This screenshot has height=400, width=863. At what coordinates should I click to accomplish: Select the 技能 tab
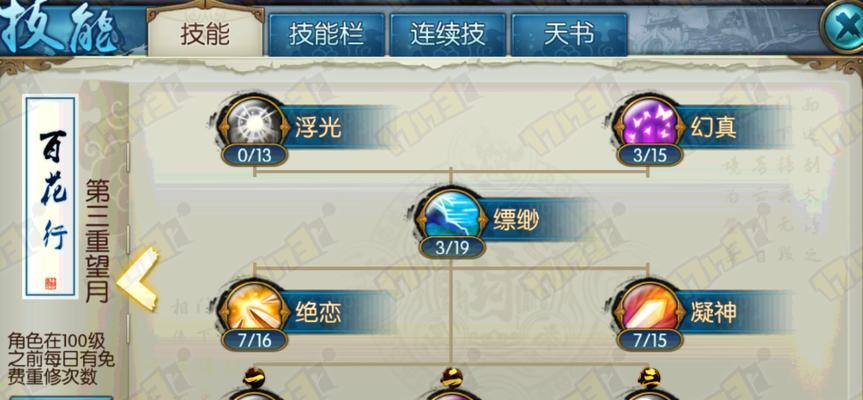(x=205, y=33)
